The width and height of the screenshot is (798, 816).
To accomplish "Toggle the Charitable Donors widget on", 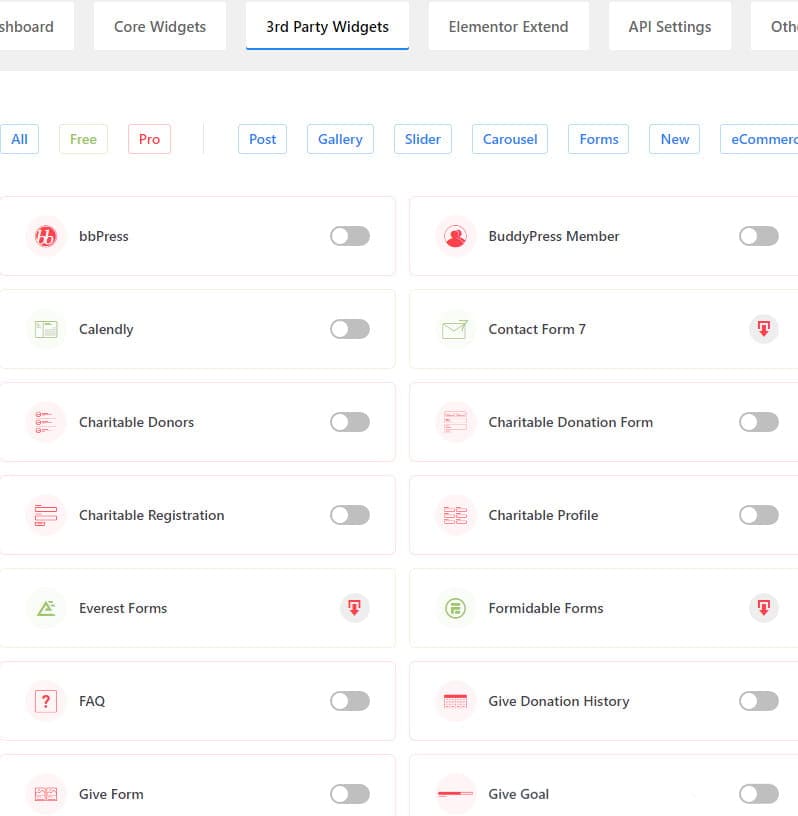I will click(350, 422).
